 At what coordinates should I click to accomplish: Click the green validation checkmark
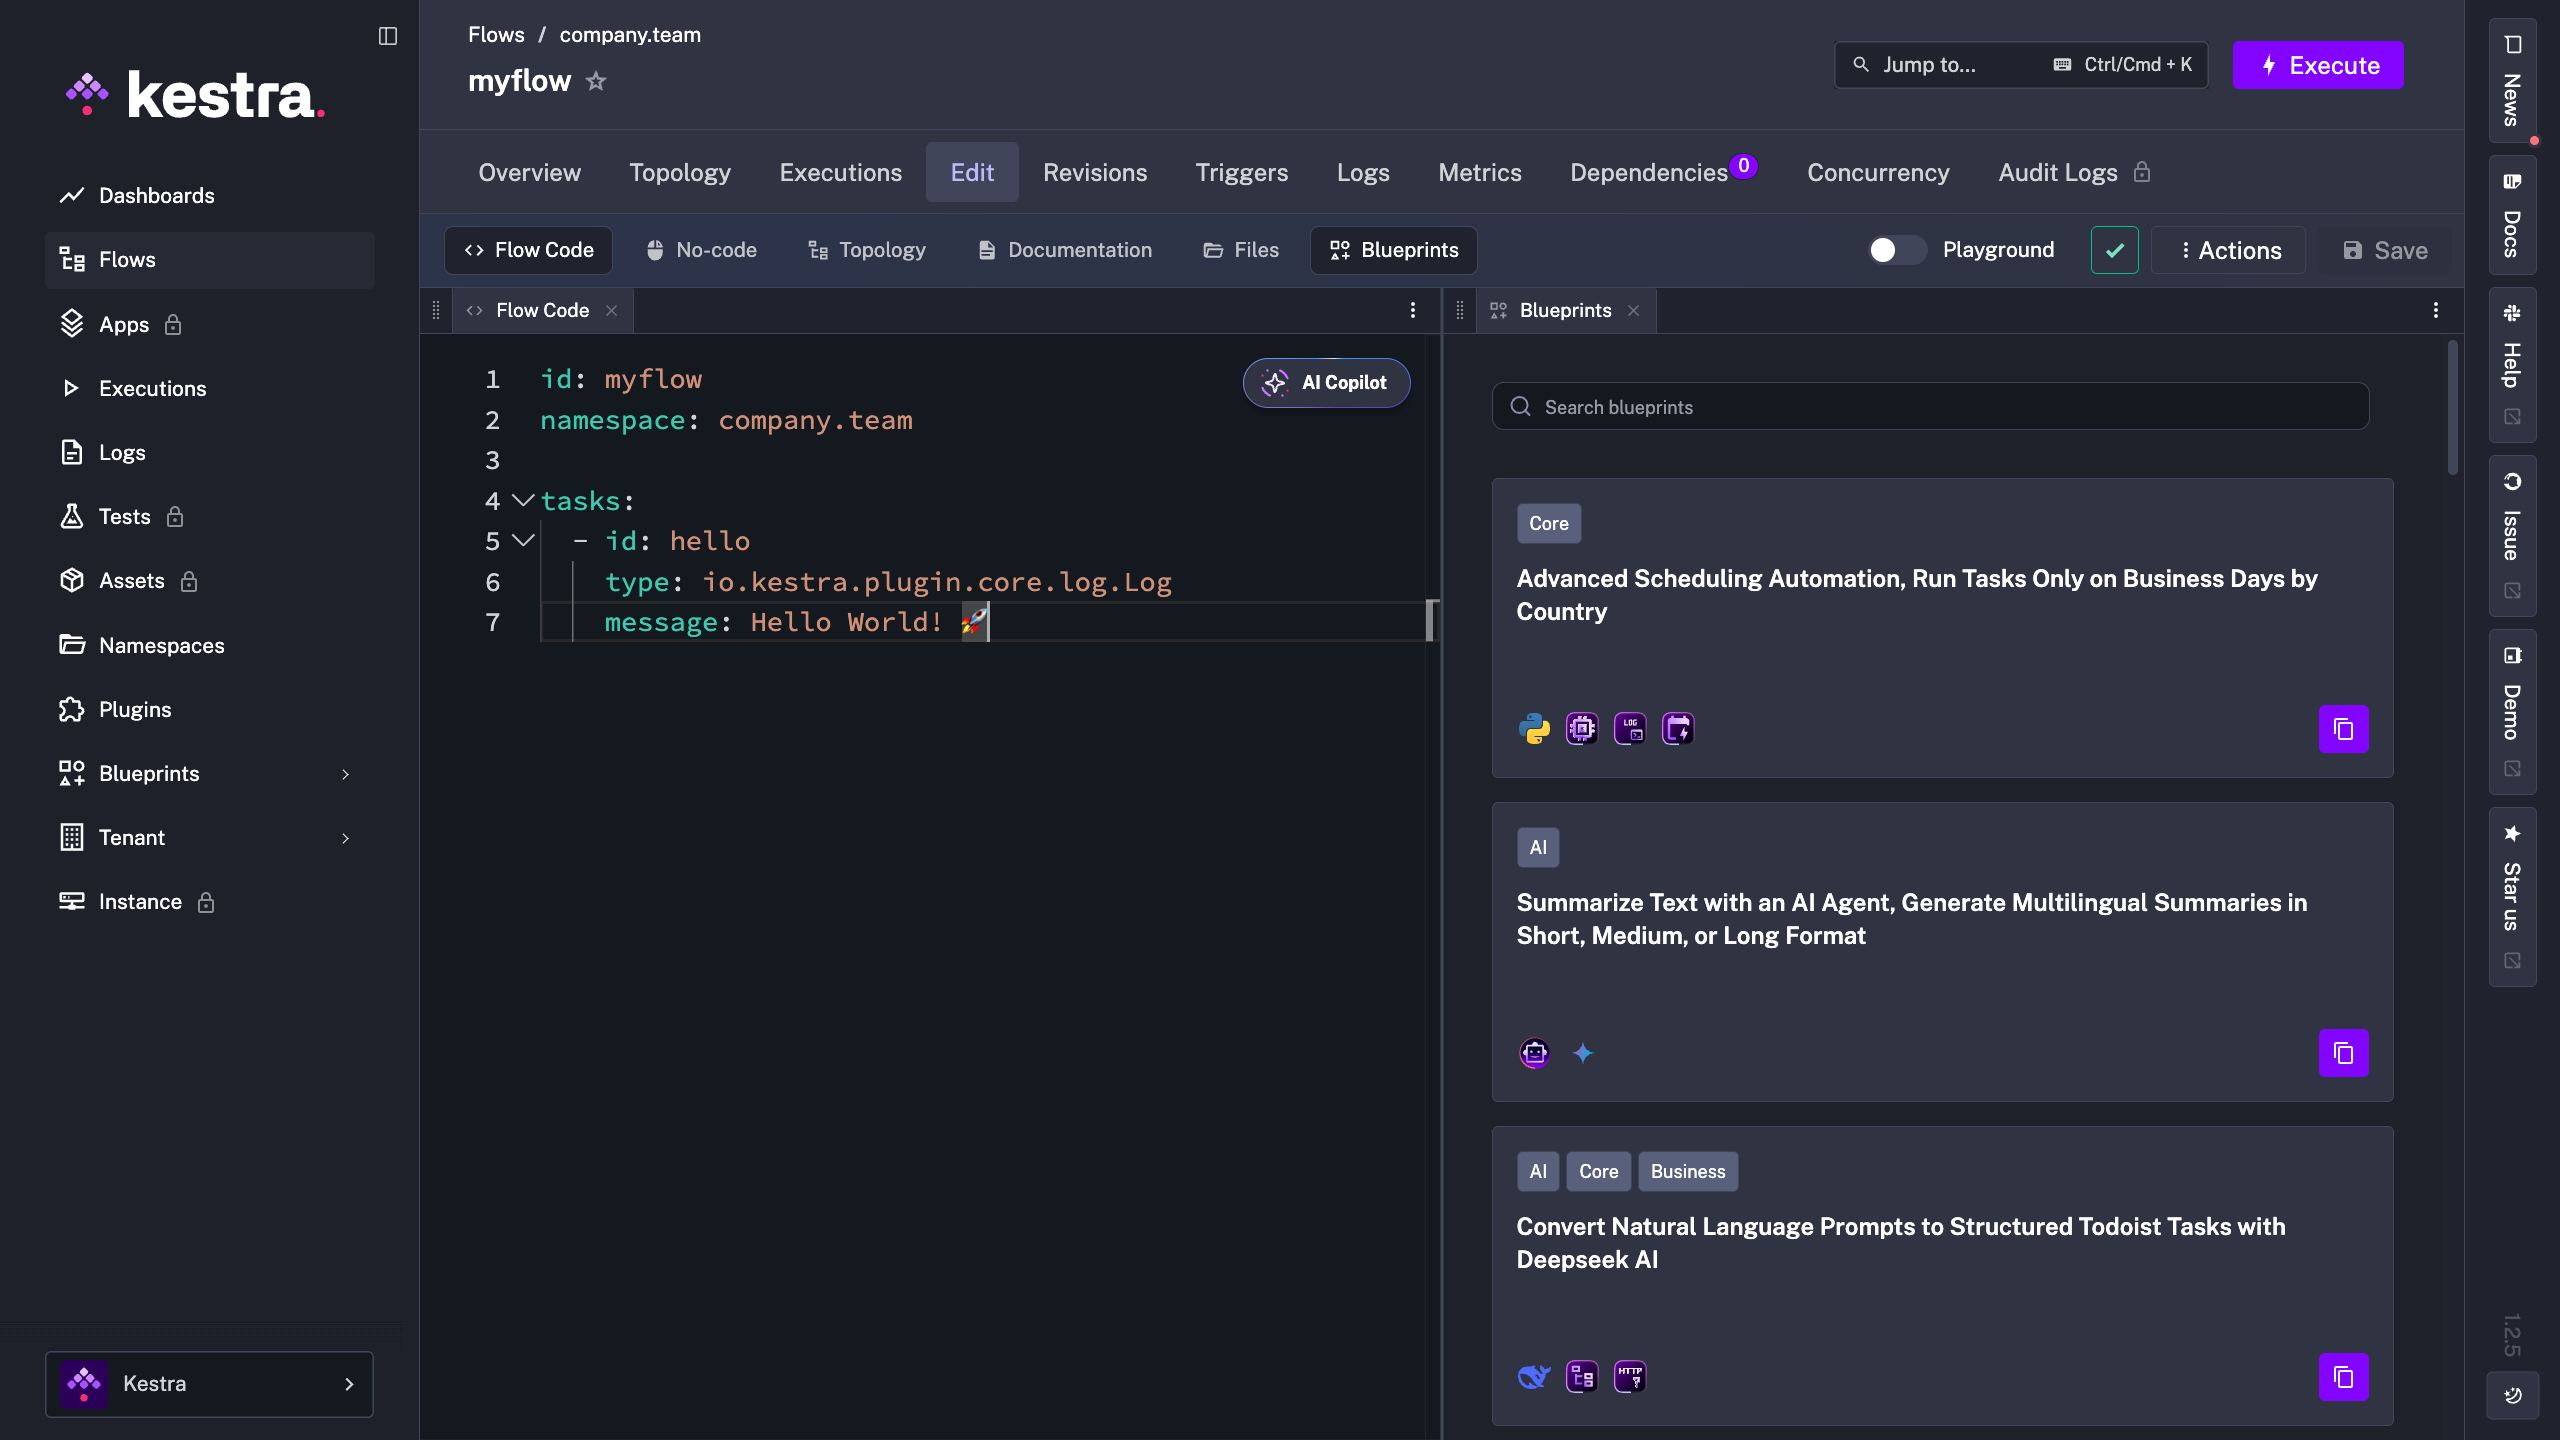(2114, 250)
